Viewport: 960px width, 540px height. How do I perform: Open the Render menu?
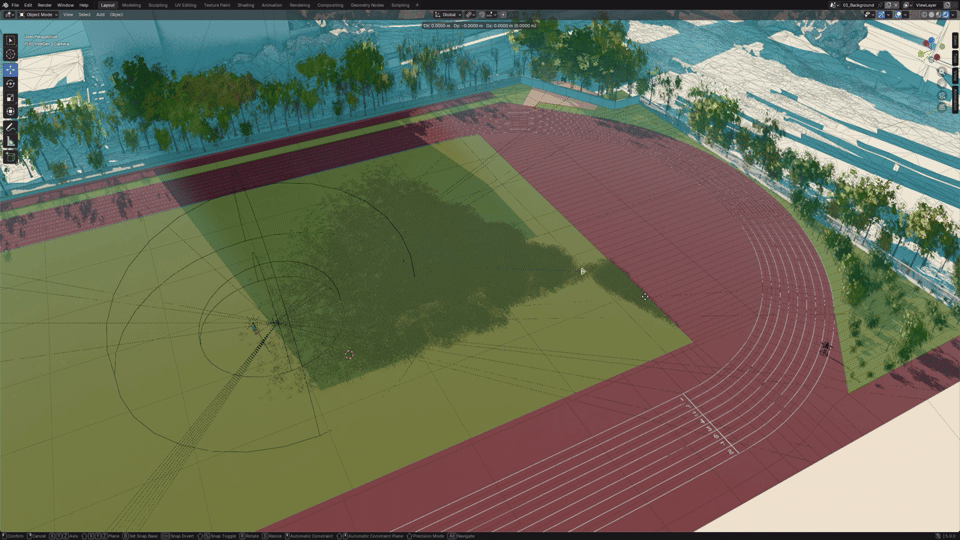click(x=45, y=5)
